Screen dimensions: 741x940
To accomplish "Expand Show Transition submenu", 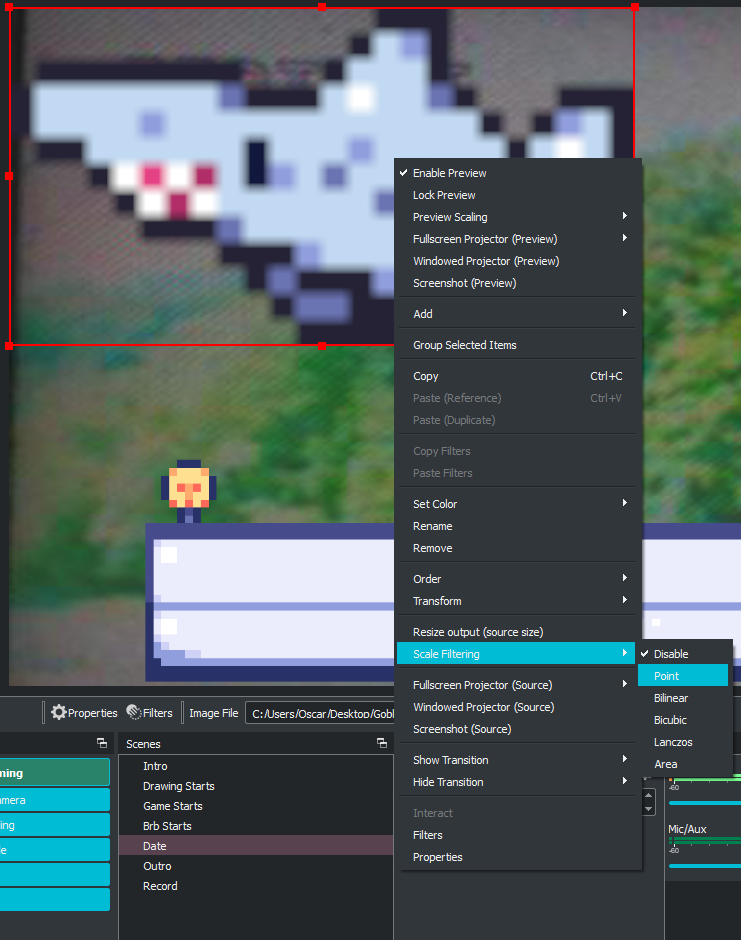I will point(517,760).
